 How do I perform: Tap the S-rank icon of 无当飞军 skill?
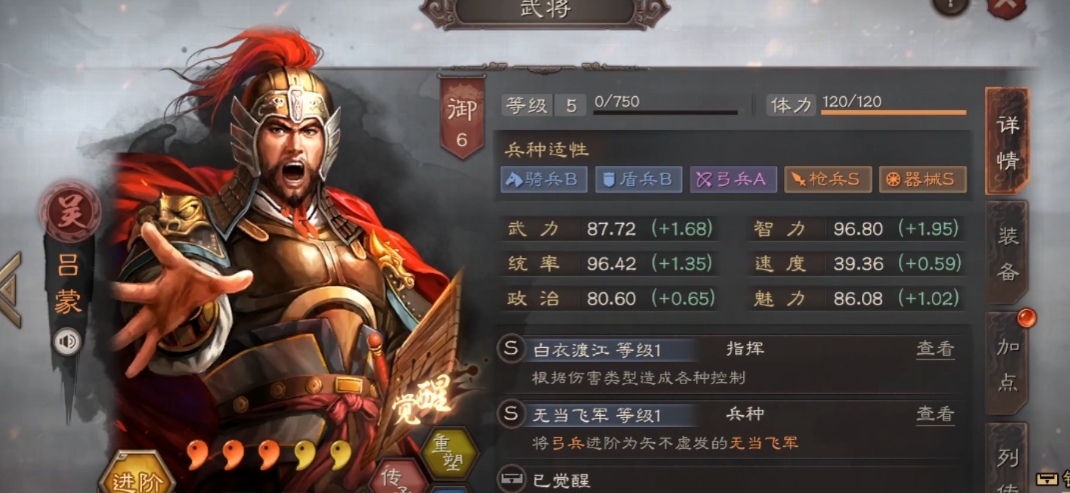510,414
